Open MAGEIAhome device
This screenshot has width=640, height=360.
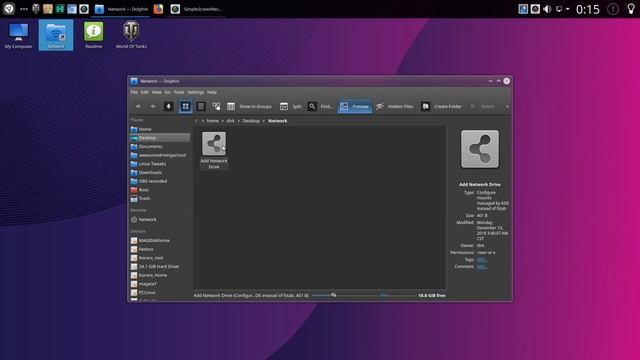click(x=160, y=240)
